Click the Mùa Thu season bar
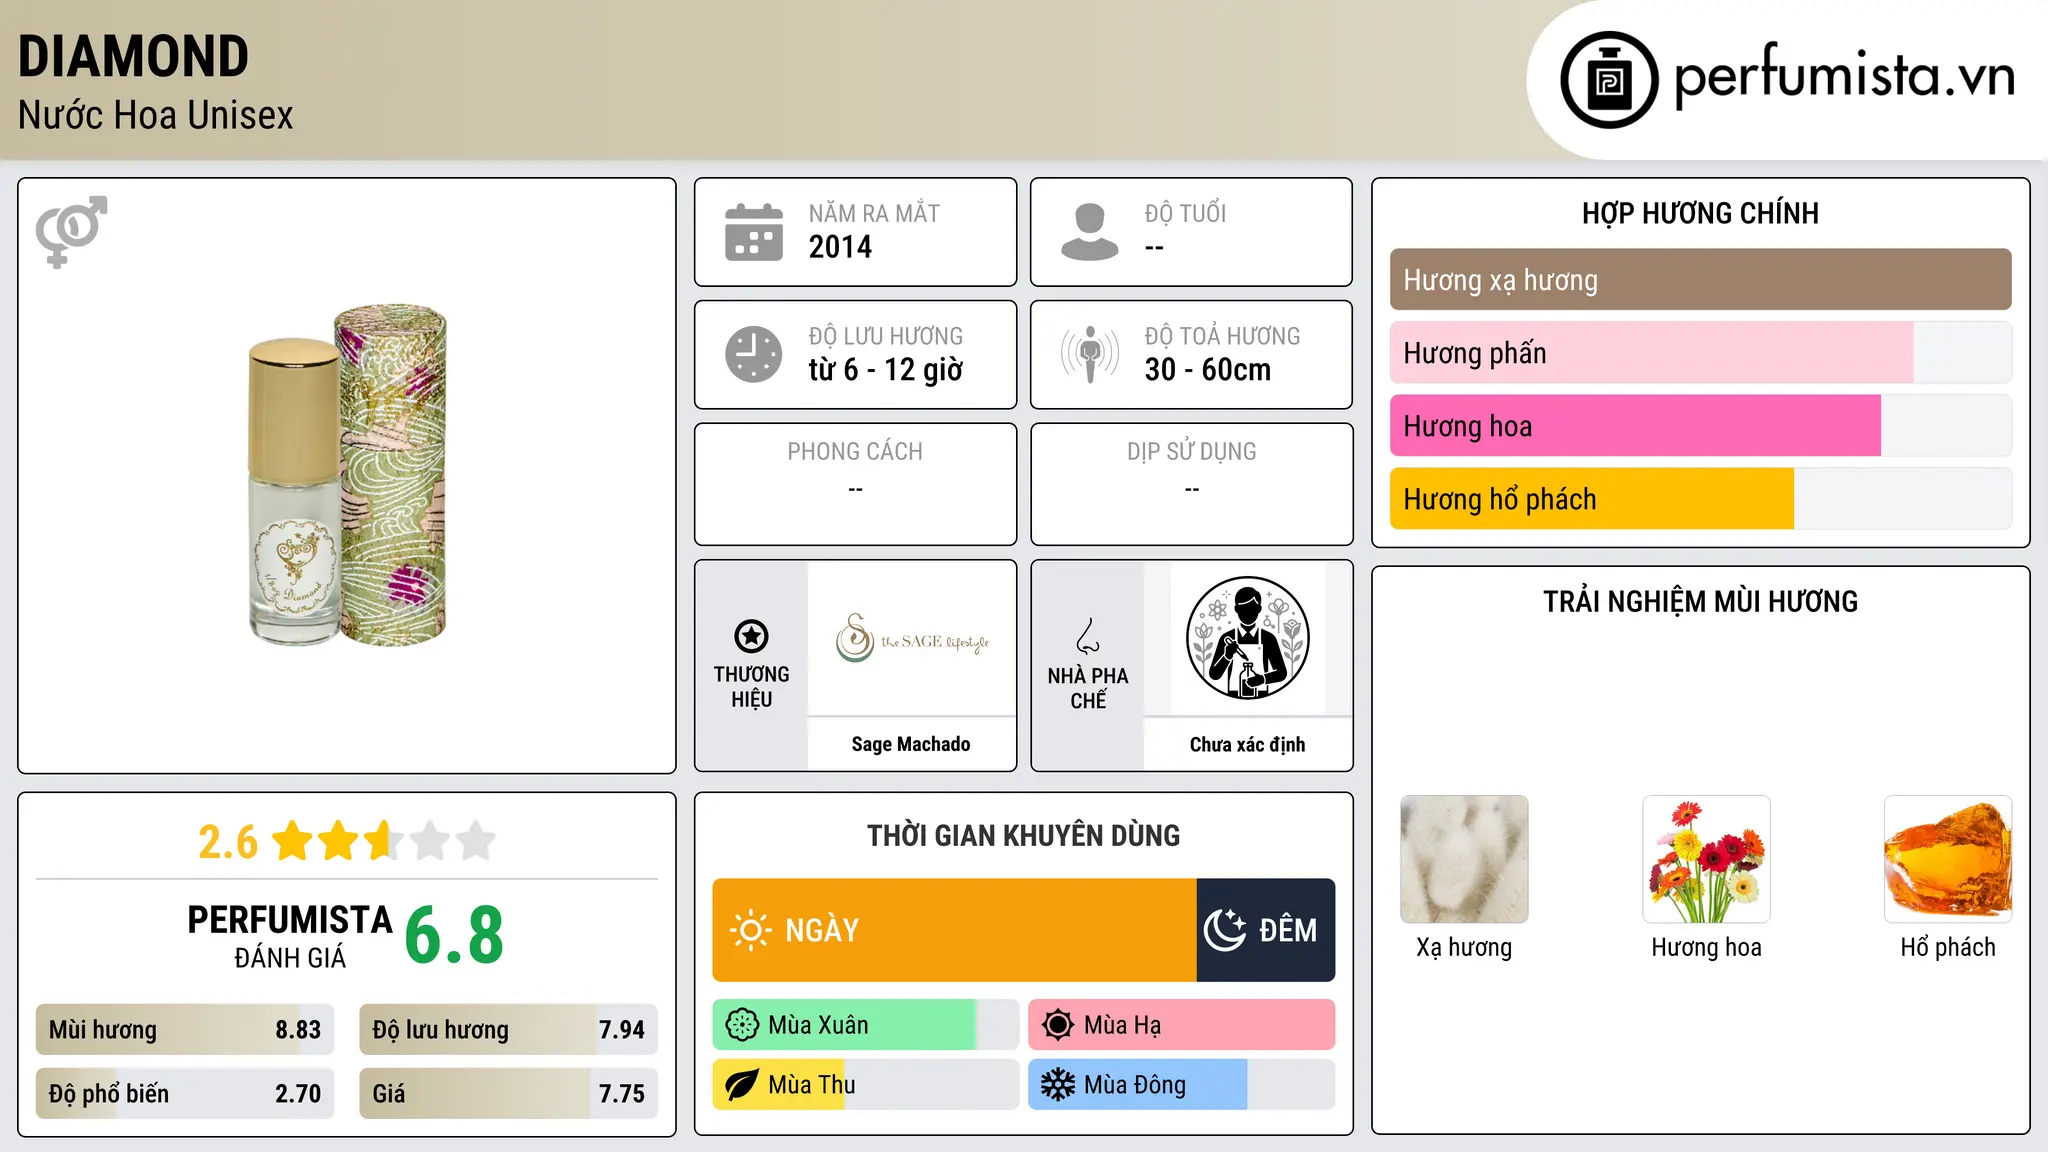 [x=866, y=1085]
